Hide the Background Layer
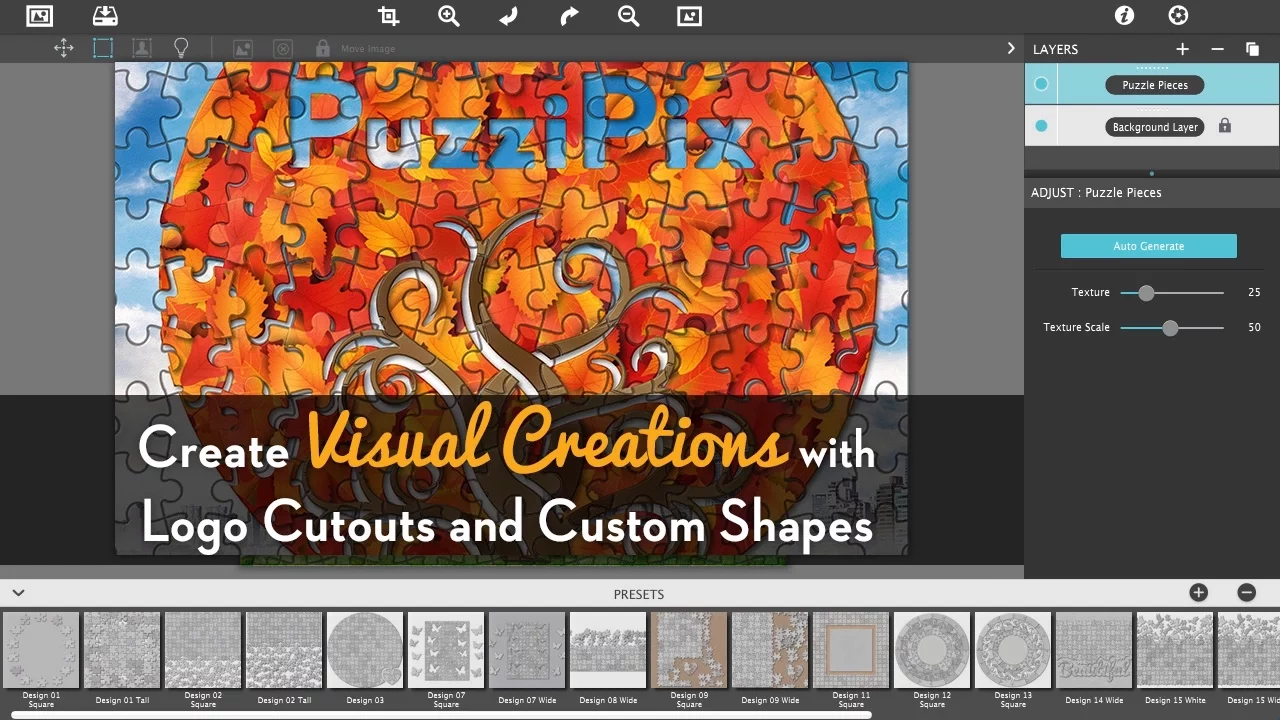This screenshot has height=720, width=1280. [1041, 126]
